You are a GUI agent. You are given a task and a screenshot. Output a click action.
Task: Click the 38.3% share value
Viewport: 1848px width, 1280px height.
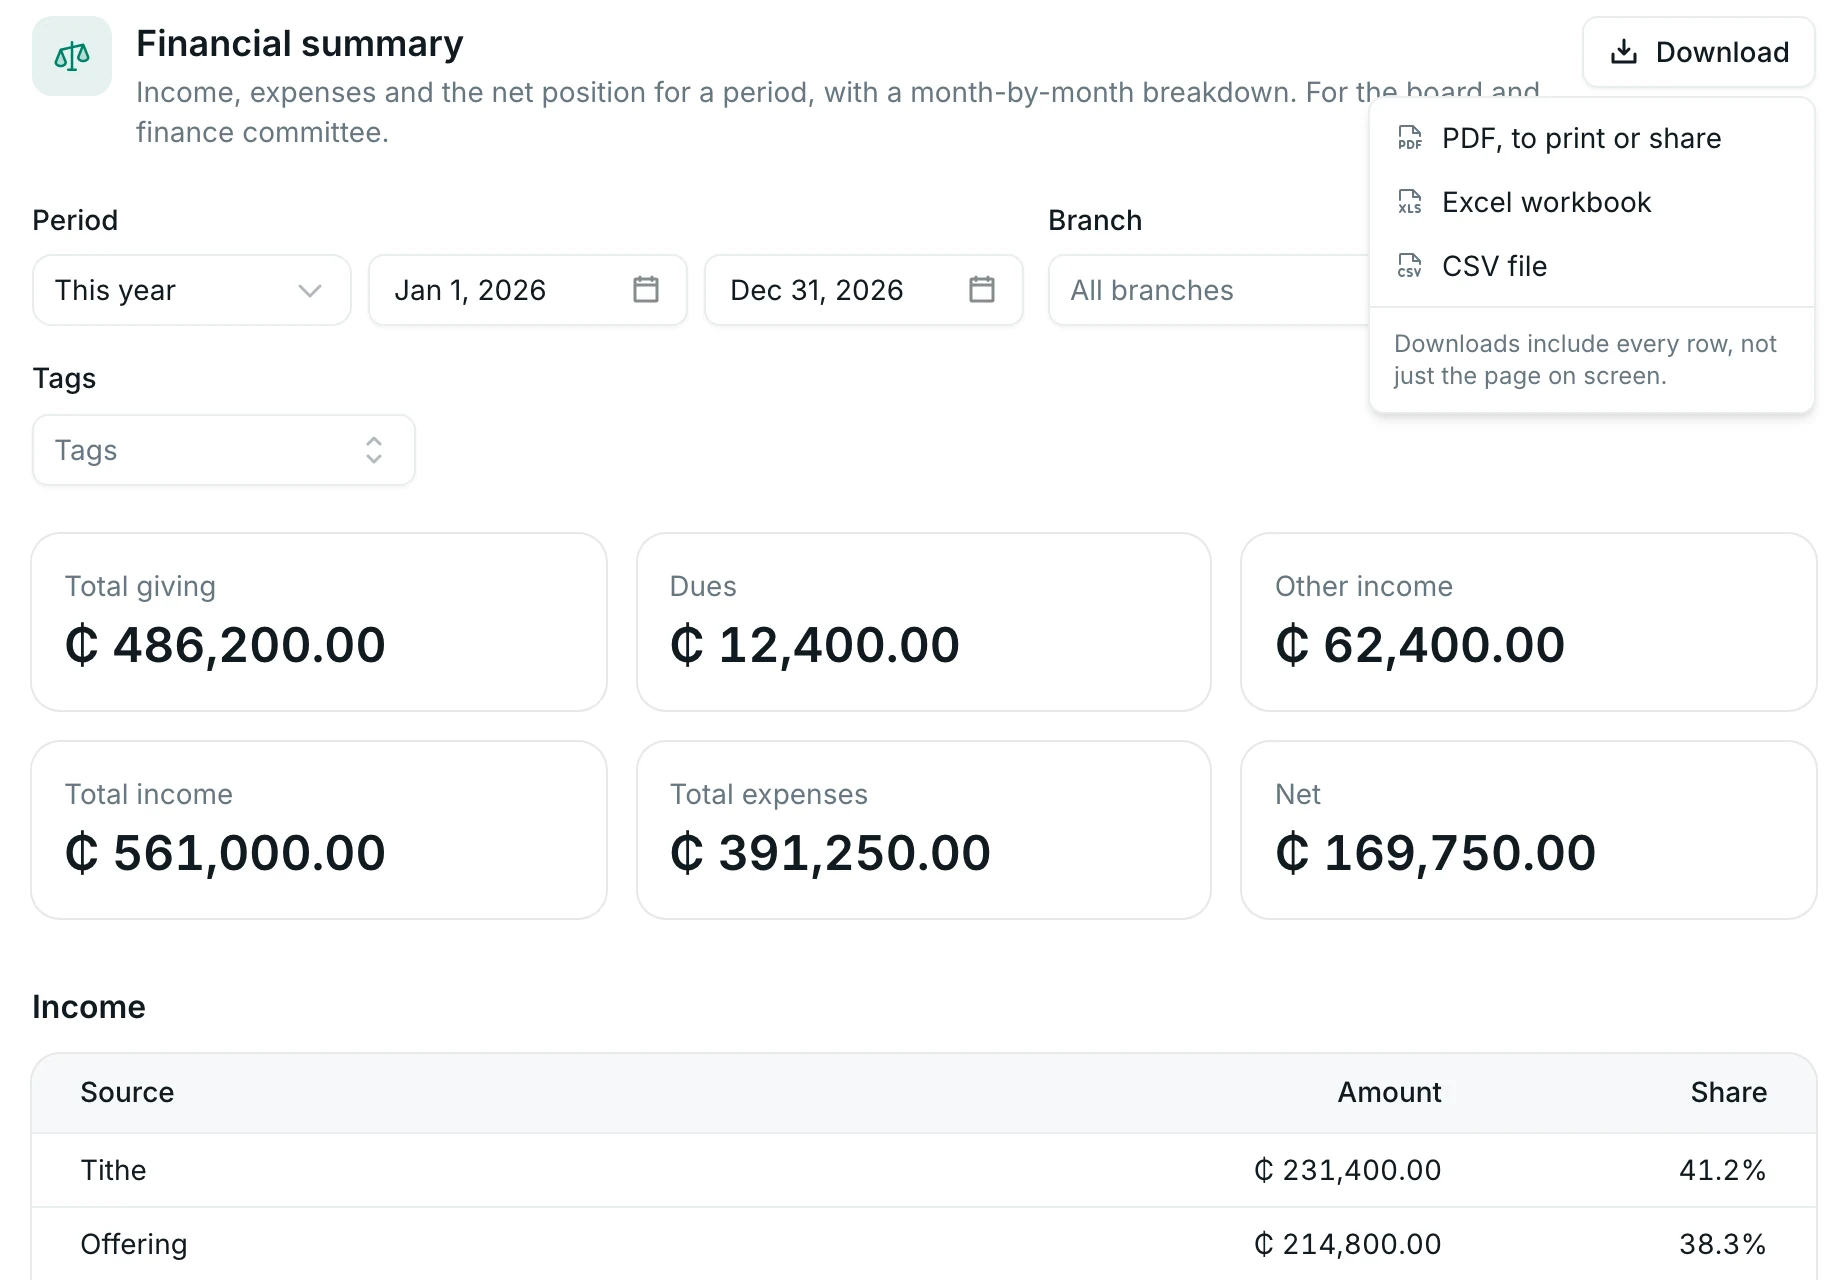click(x=1723, y=1244)
